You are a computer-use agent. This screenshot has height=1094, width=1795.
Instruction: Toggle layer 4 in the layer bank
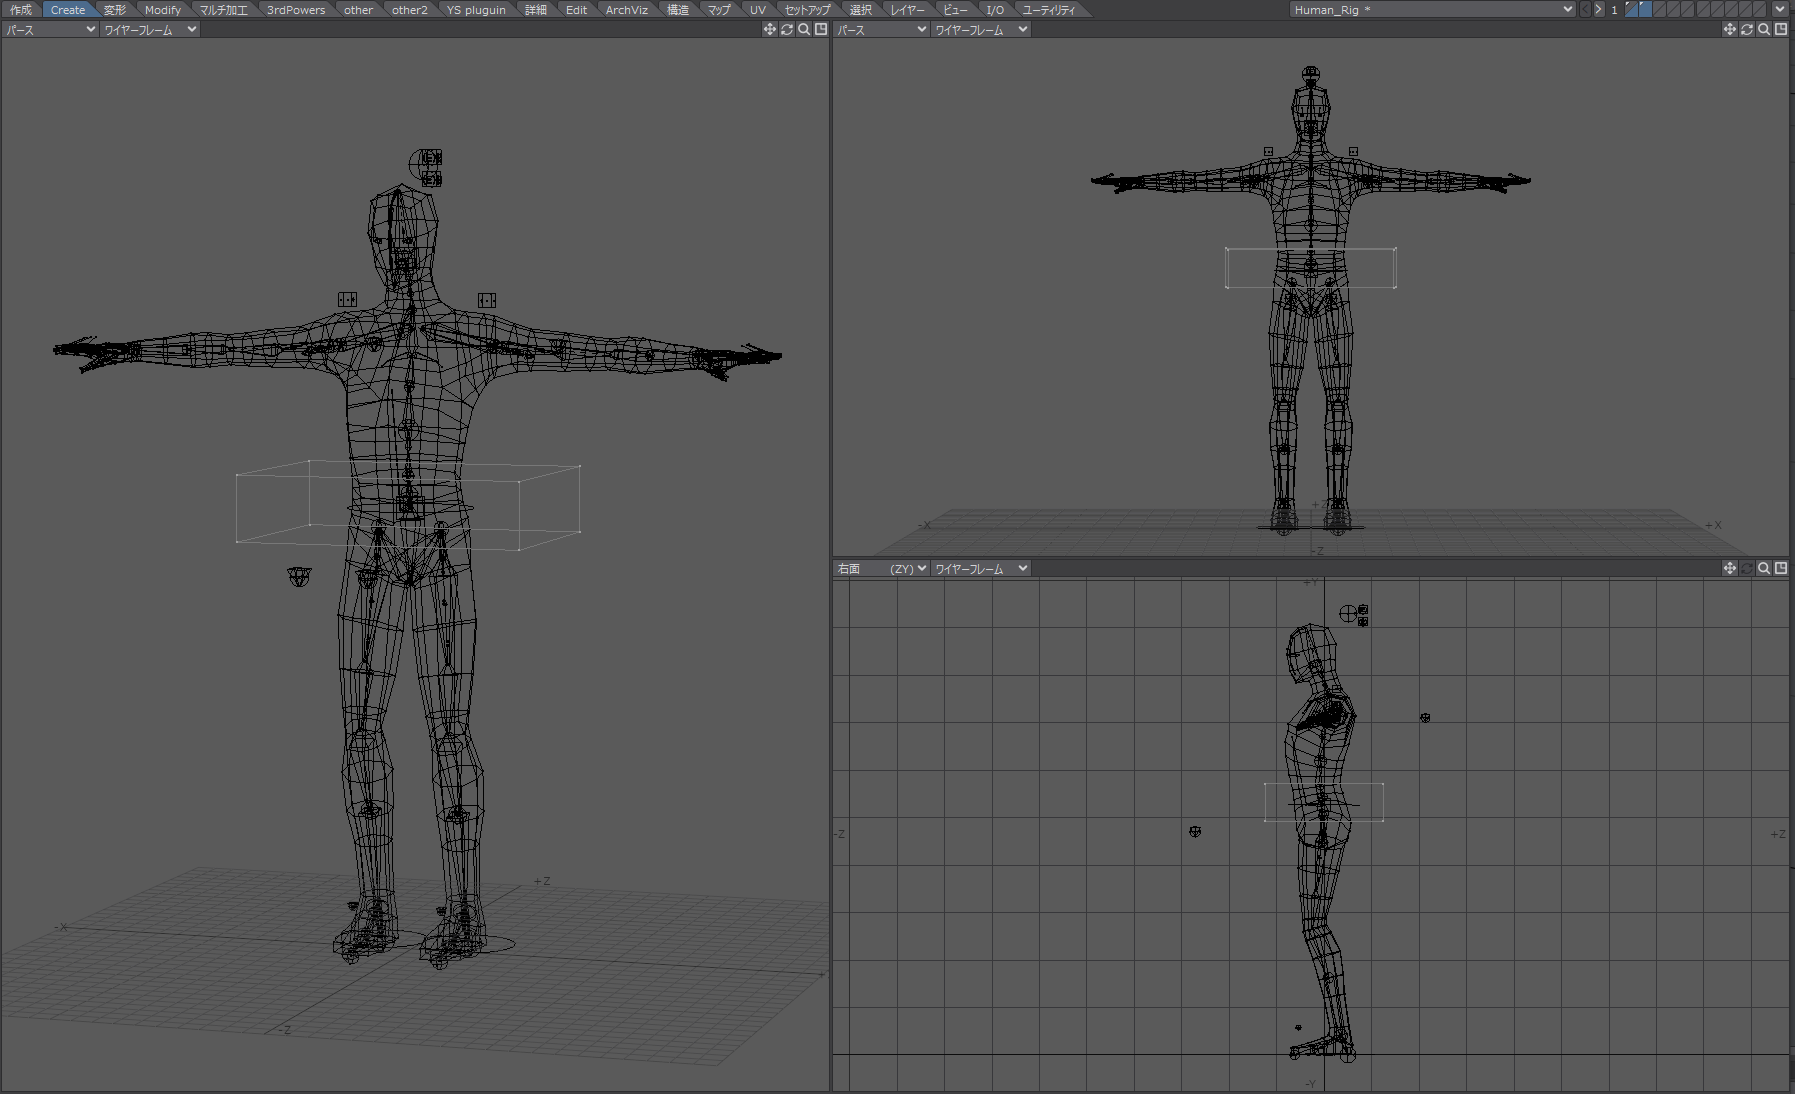click(1674, 9)
